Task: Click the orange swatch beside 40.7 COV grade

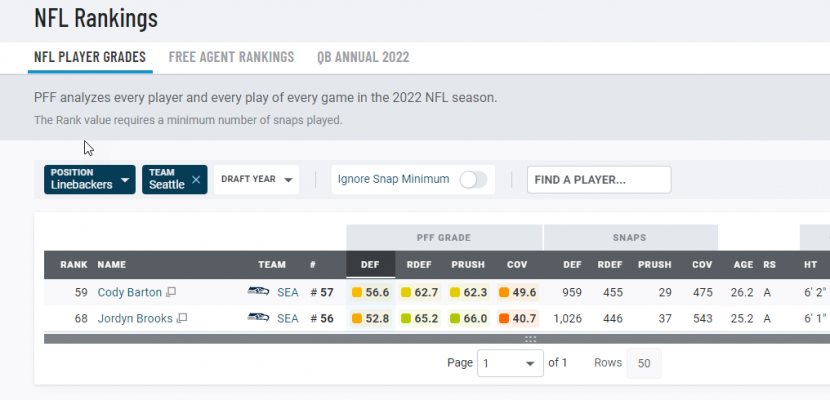Action: coord(503,319)
